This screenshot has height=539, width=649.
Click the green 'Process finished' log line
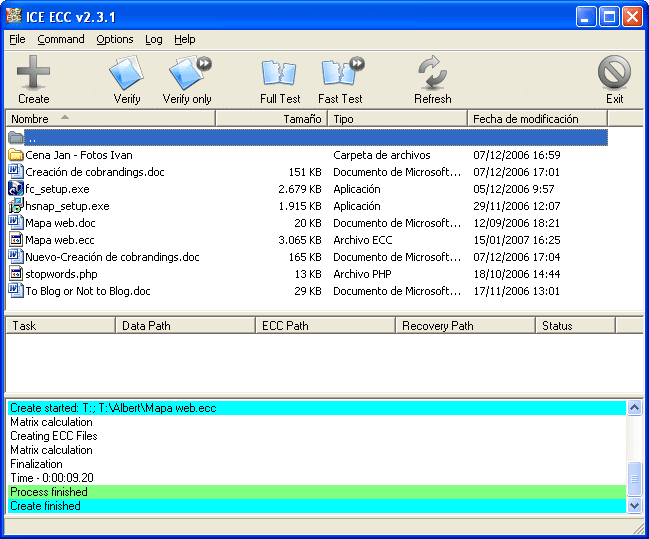coord(317,492)
